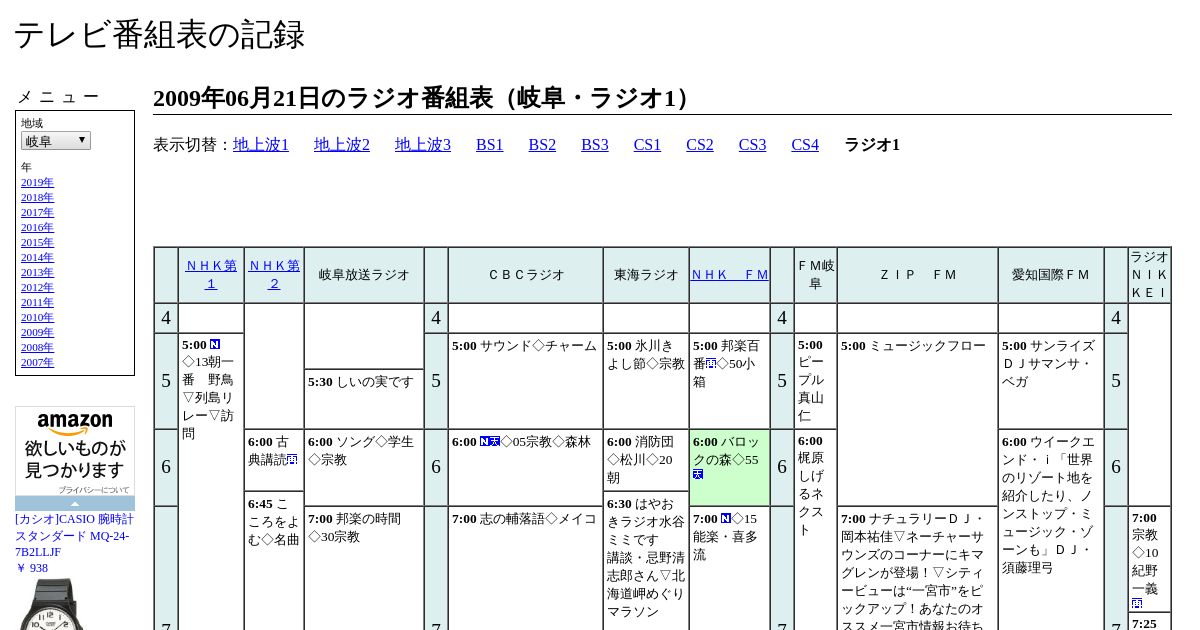
Task: Click the rerun icon after 古典講読
Action: [x=293, y=460]
